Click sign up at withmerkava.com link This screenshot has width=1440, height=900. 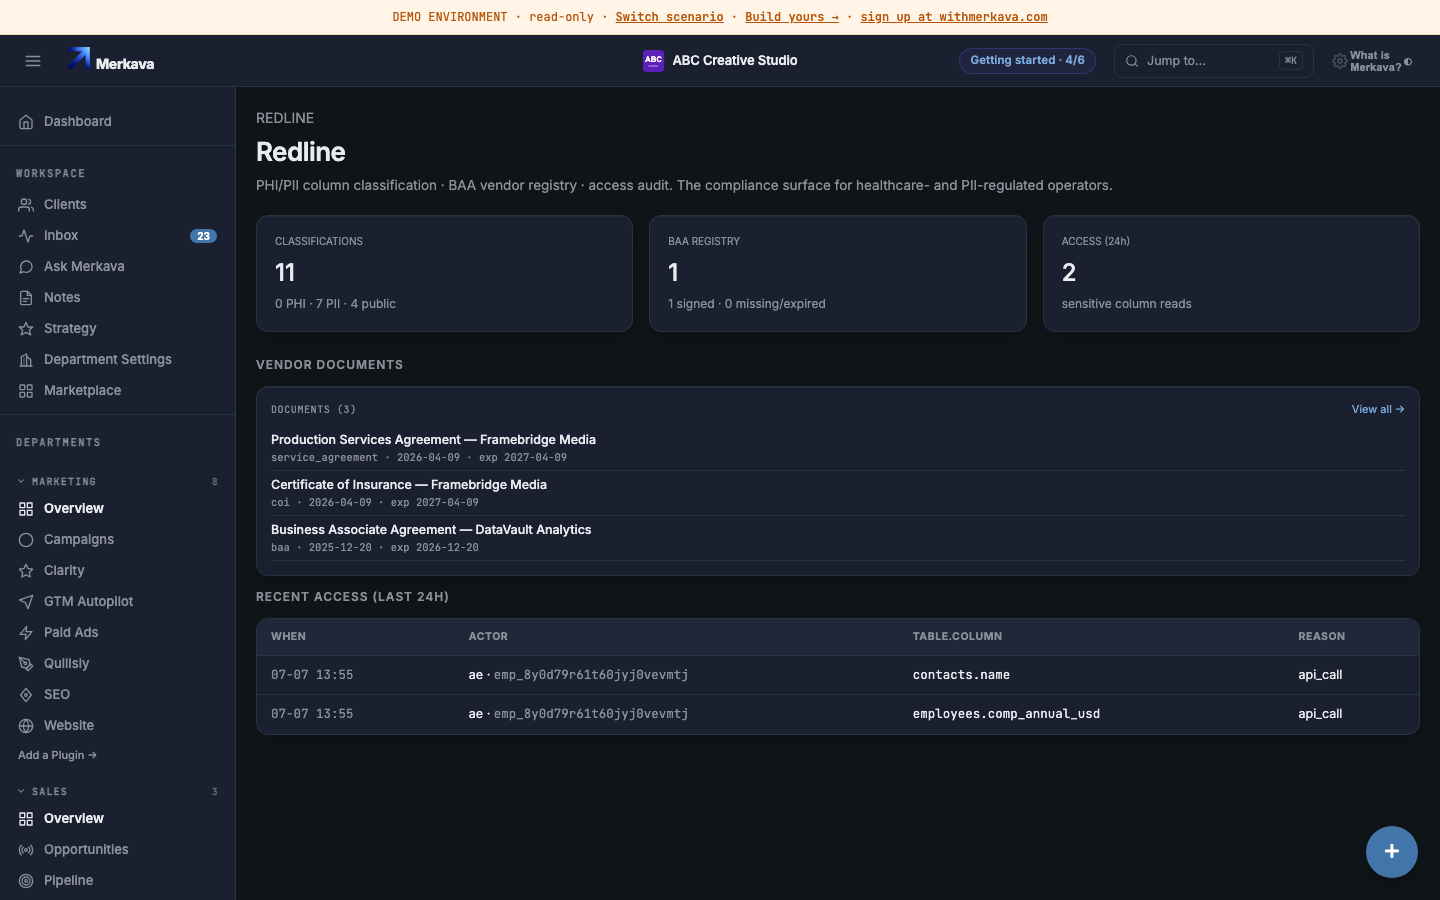click(x=954, y=17)
